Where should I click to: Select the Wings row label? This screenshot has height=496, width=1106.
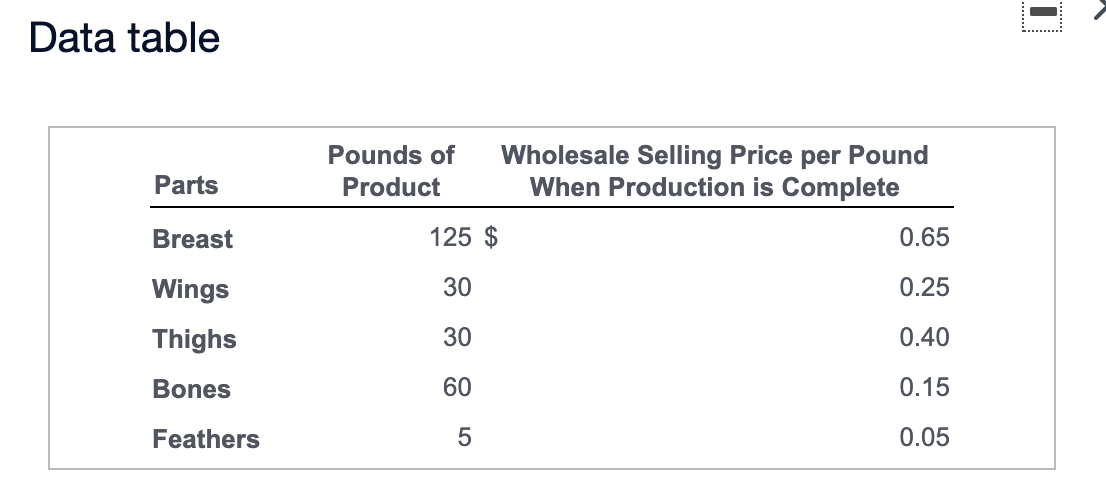coord(190,289)
